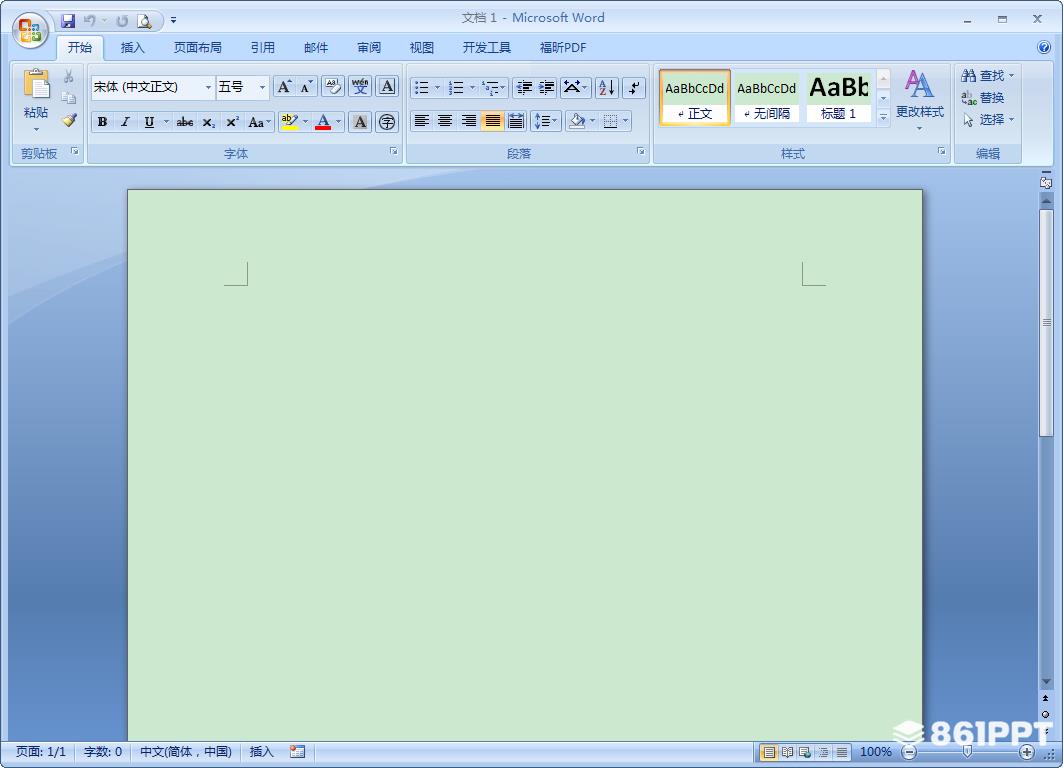Toggle bold formatting
This screenshot has width=1063, height=768.
(x=102, y=122)
